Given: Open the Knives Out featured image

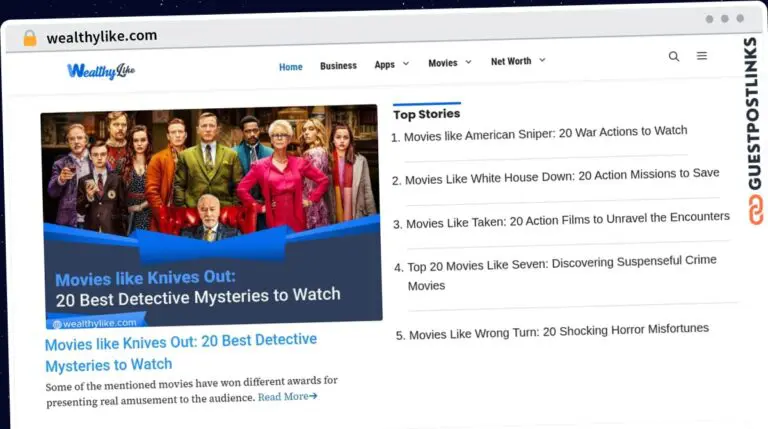Looking at the screenshot, I should tap(211, 215).
